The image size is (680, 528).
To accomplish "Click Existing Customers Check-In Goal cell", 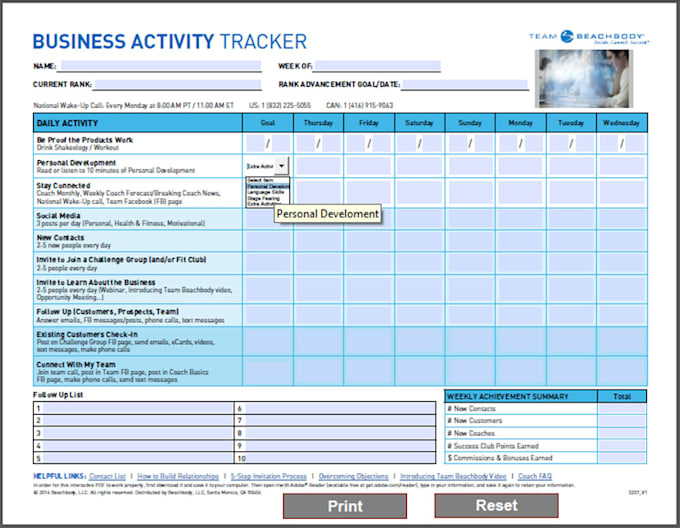I will click(268, 341).
